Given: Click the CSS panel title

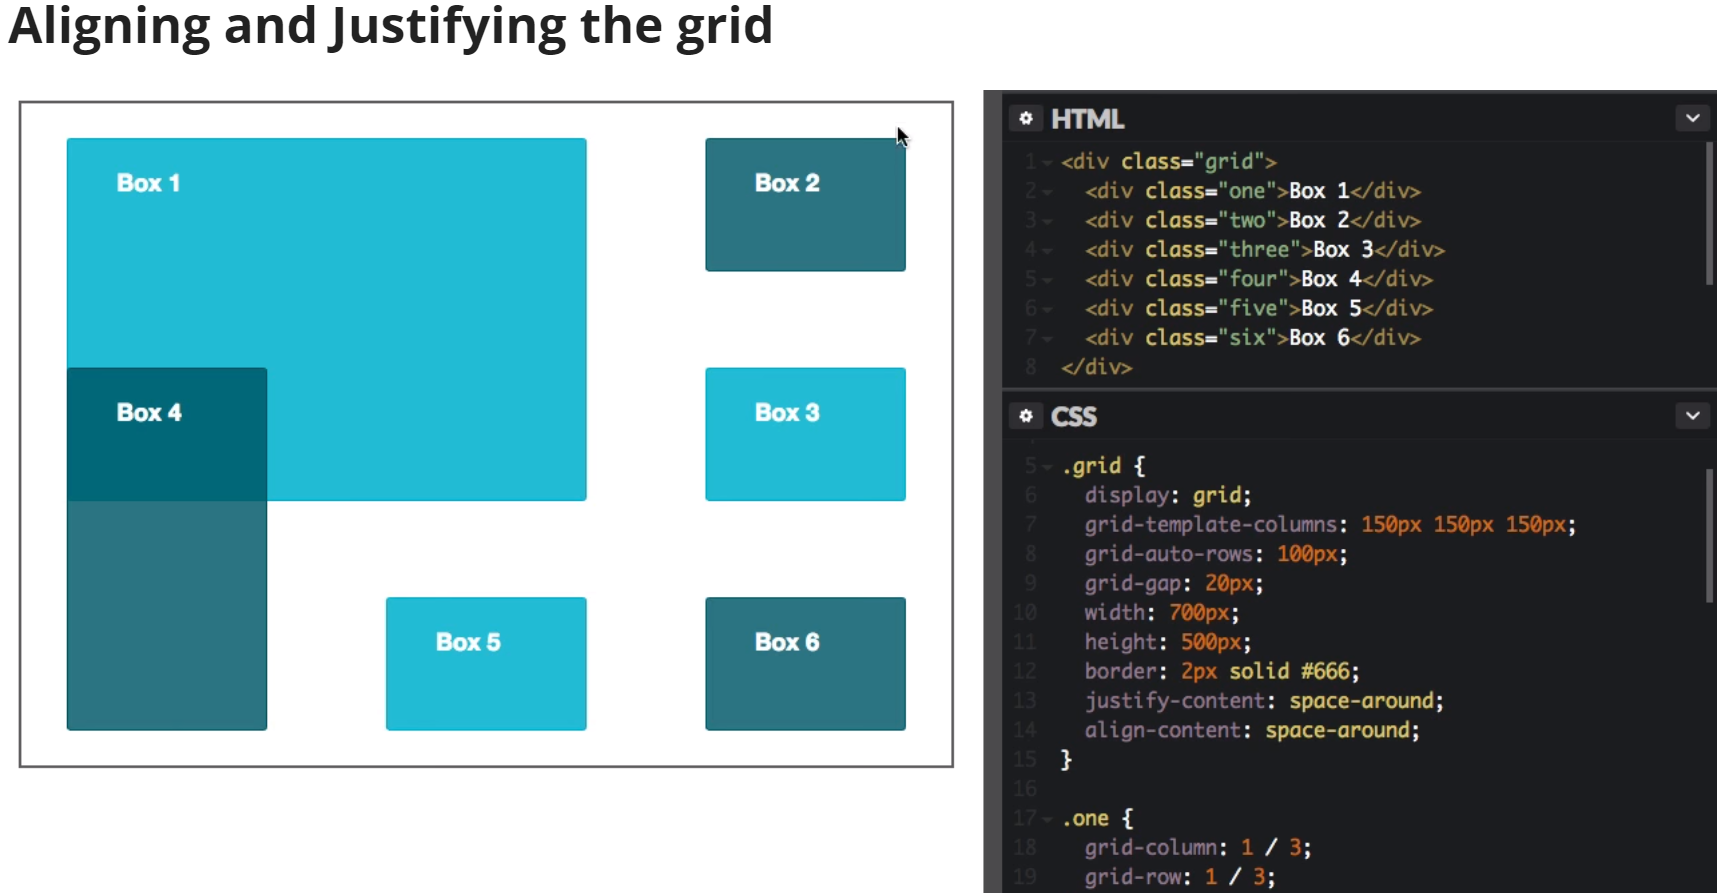Looking at the screenshot, I should 1073,416.
